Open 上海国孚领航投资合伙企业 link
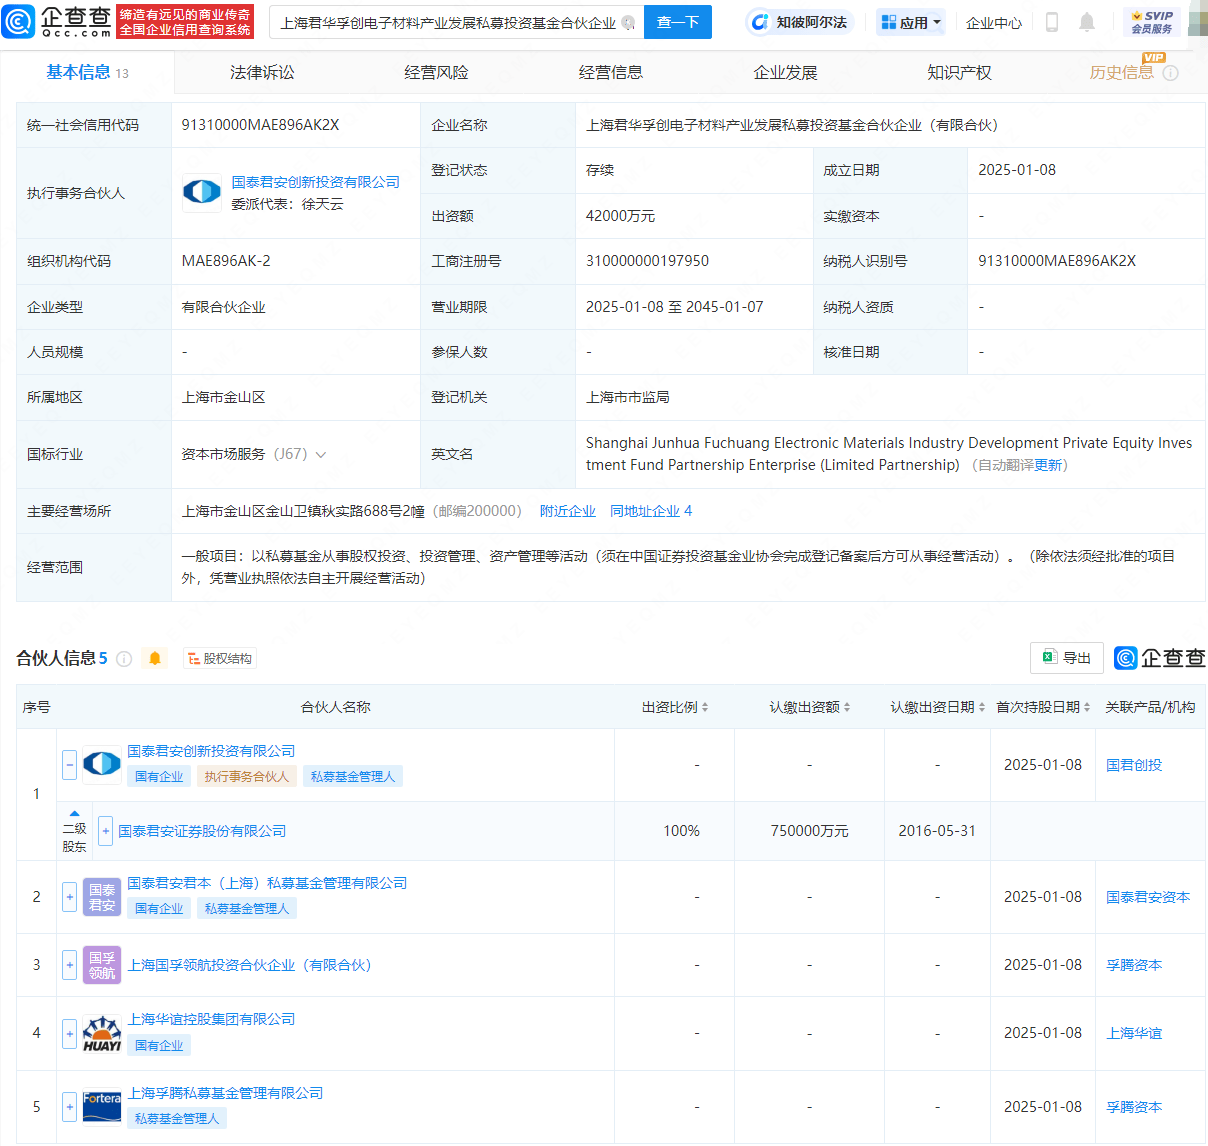This screenshot has height=1146, width=1208. [x=249, y=965]
